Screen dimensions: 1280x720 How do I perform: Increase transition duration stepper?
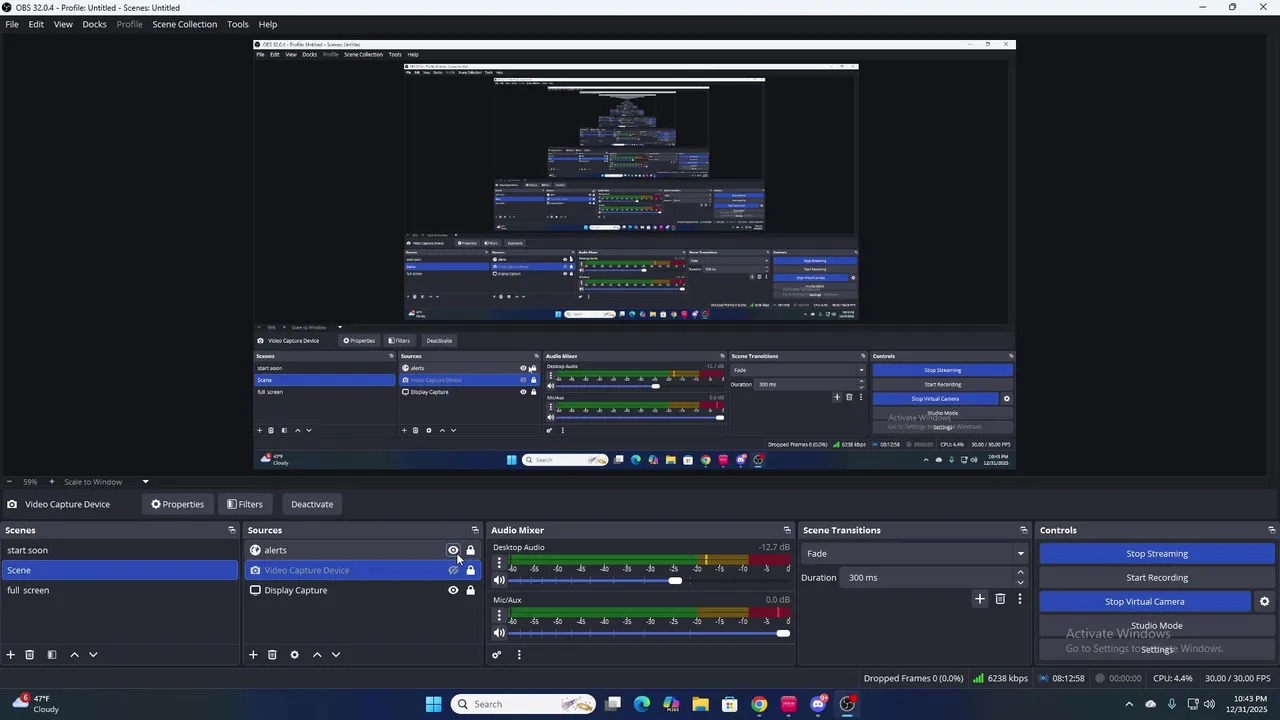coord(1020,573)
